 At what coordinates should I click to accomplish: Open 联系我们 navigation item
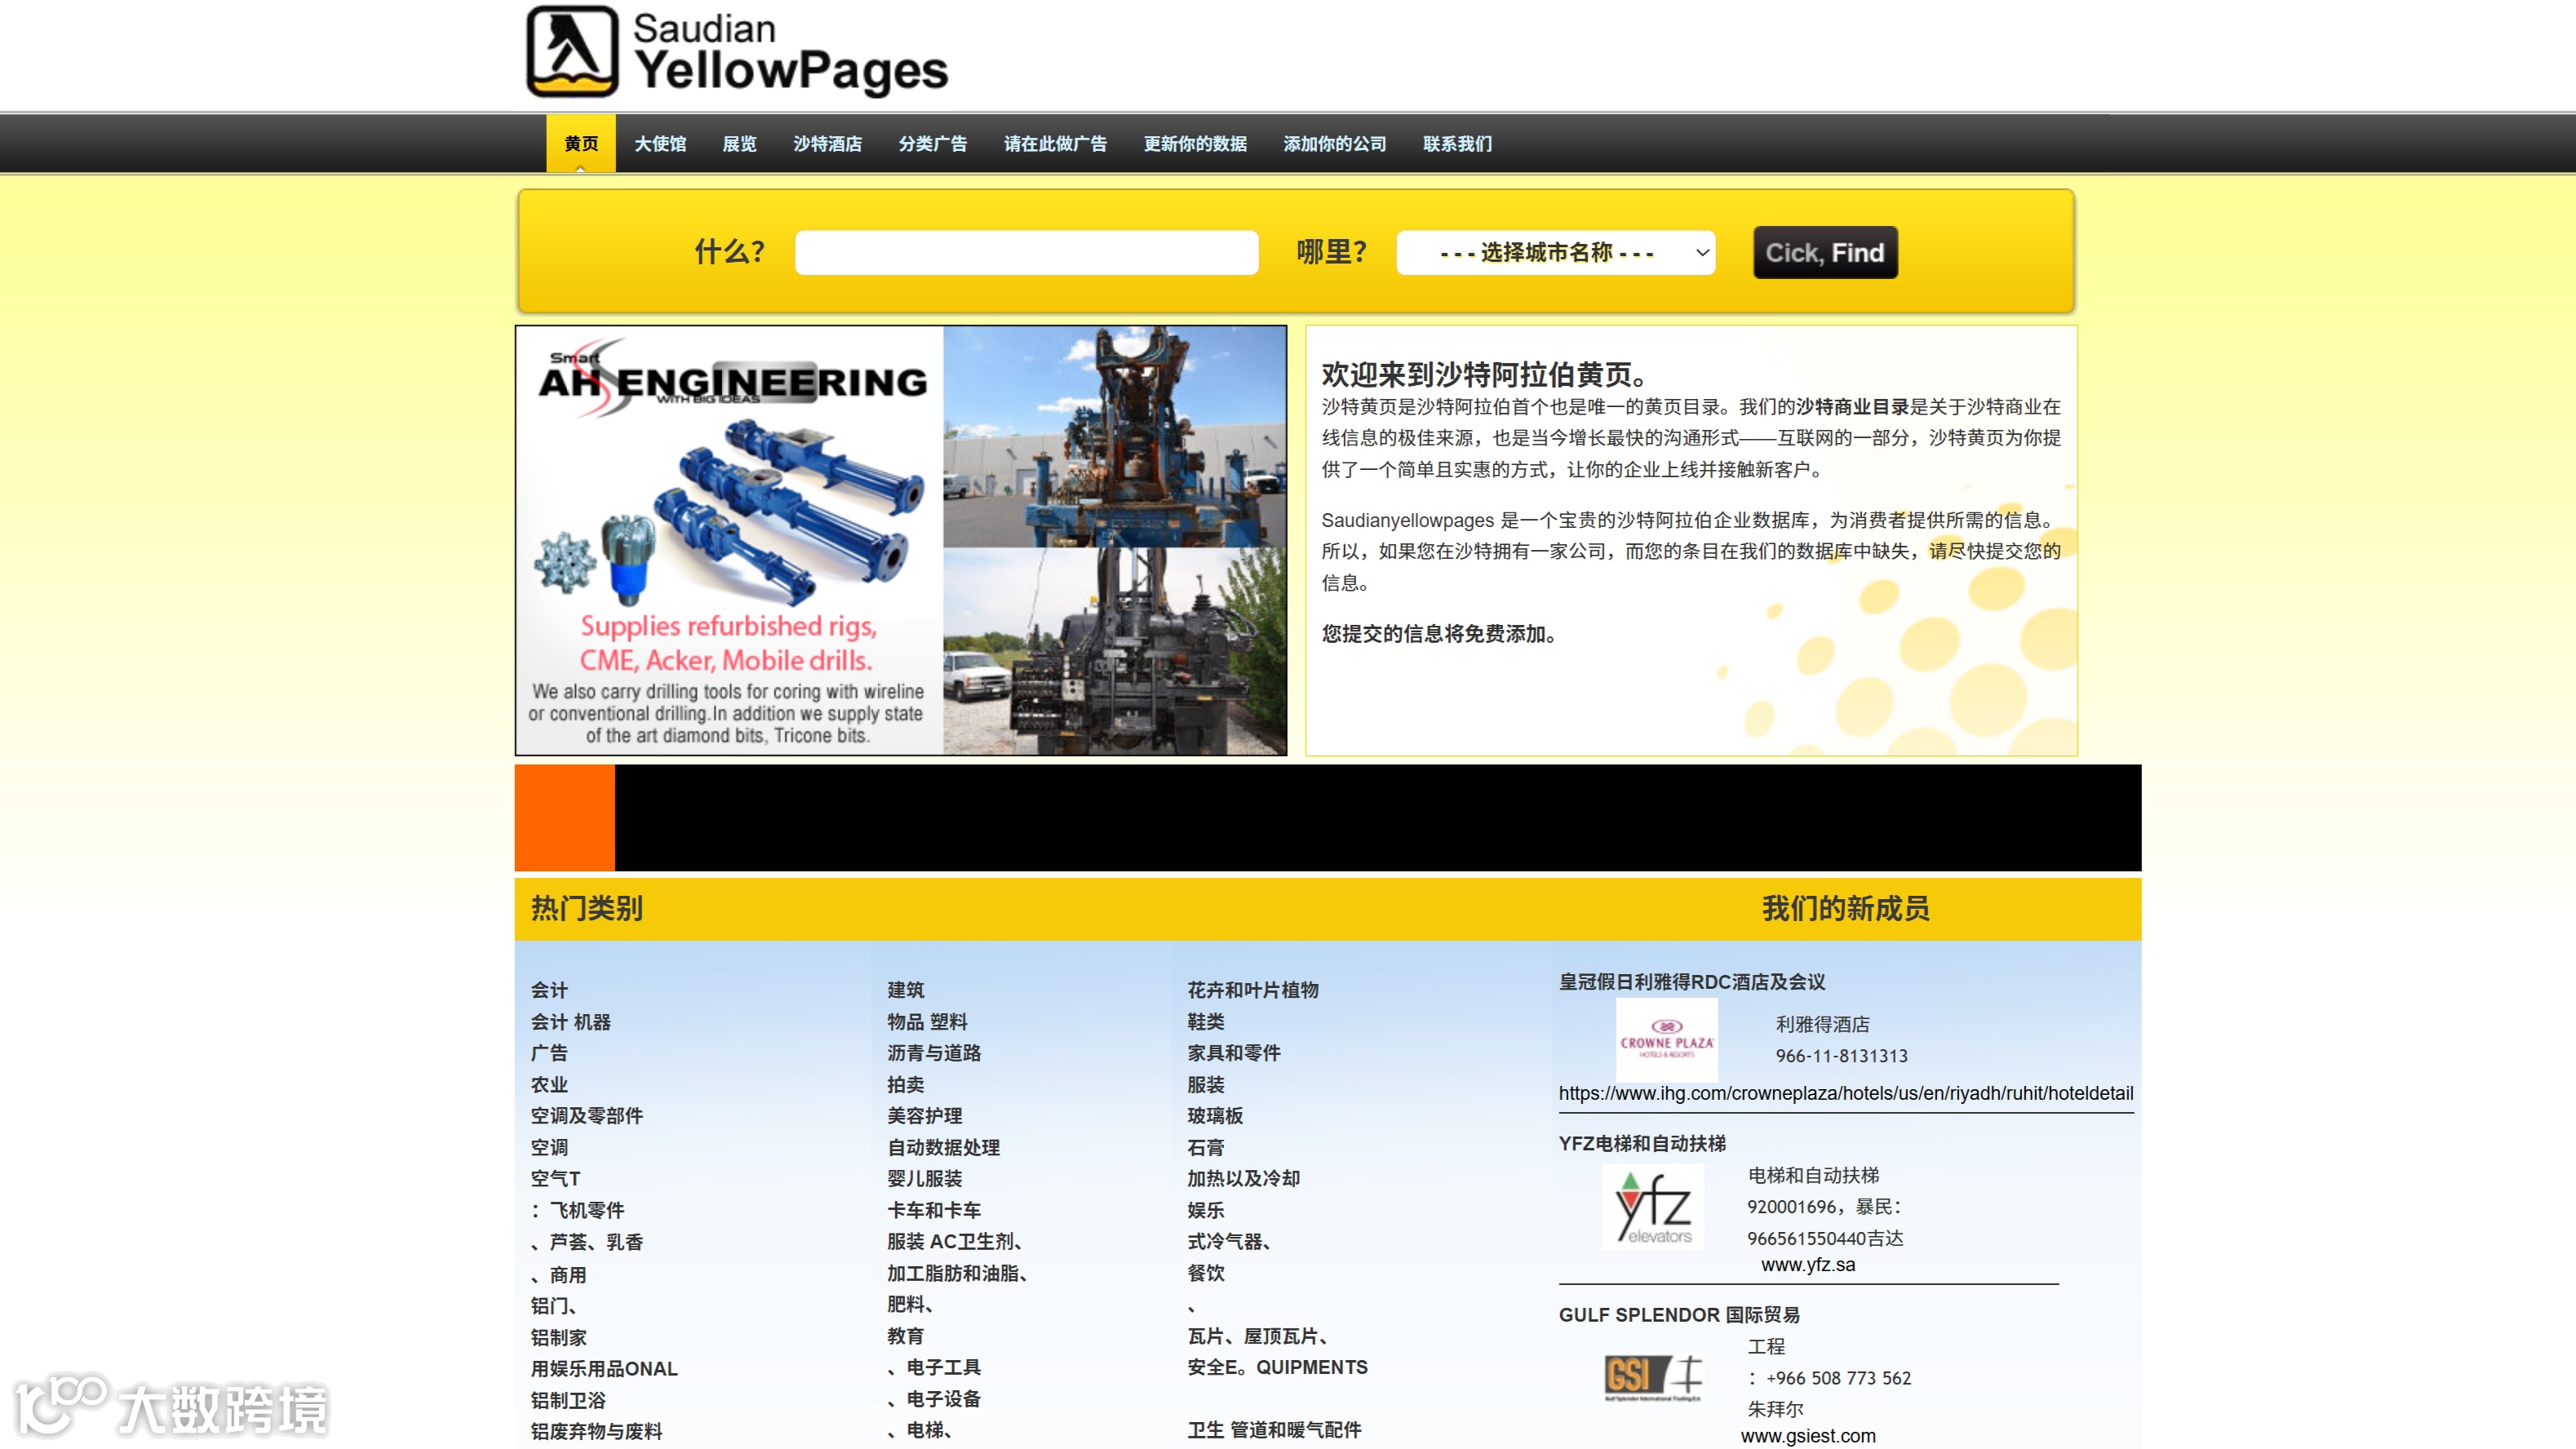pyautogui.click(x=1457, y=144)
